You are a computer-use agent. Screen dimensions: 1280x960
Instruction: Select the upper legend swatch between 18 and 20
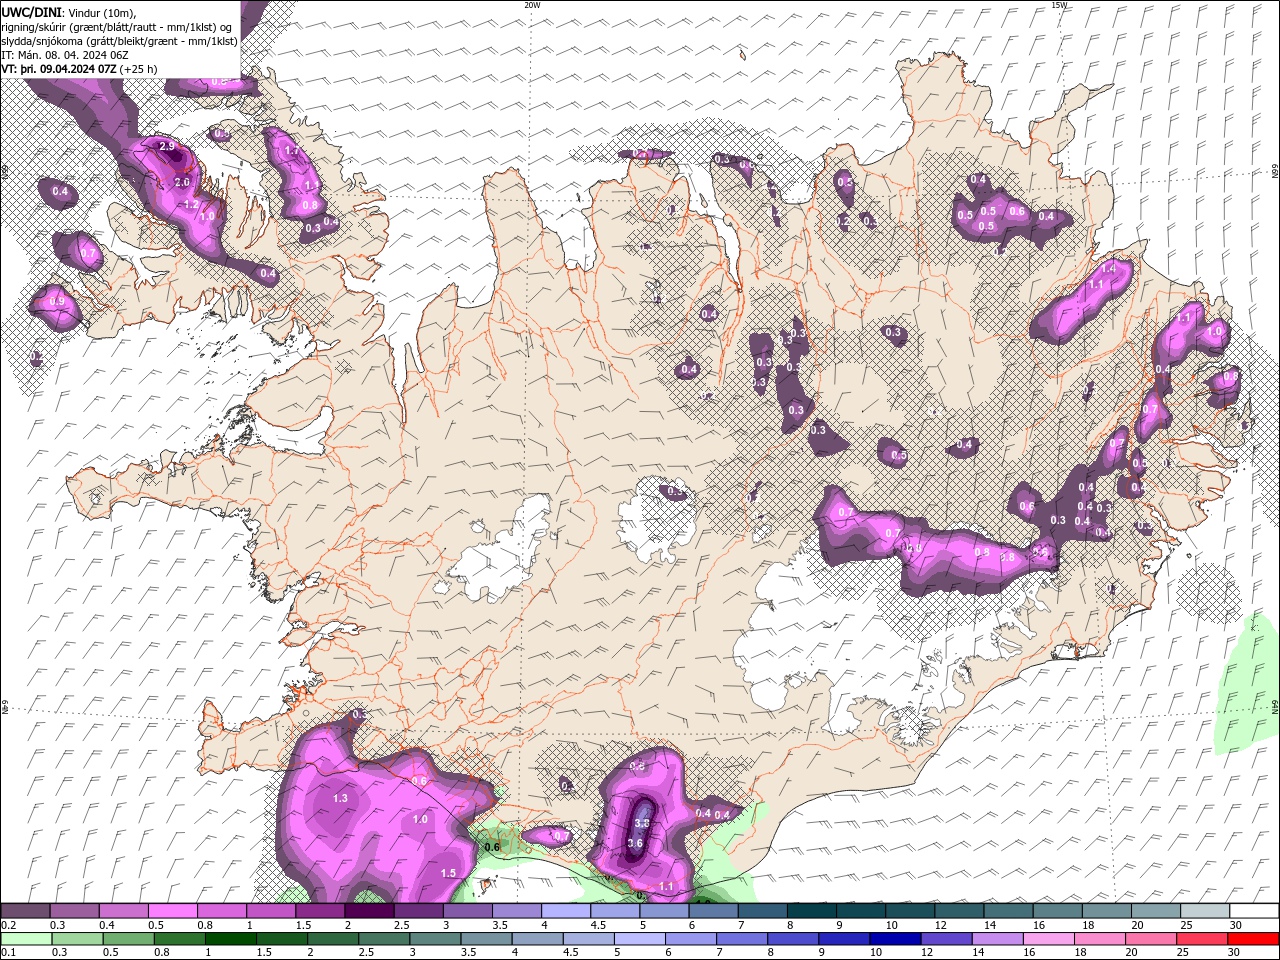(x=1105, y=911)
